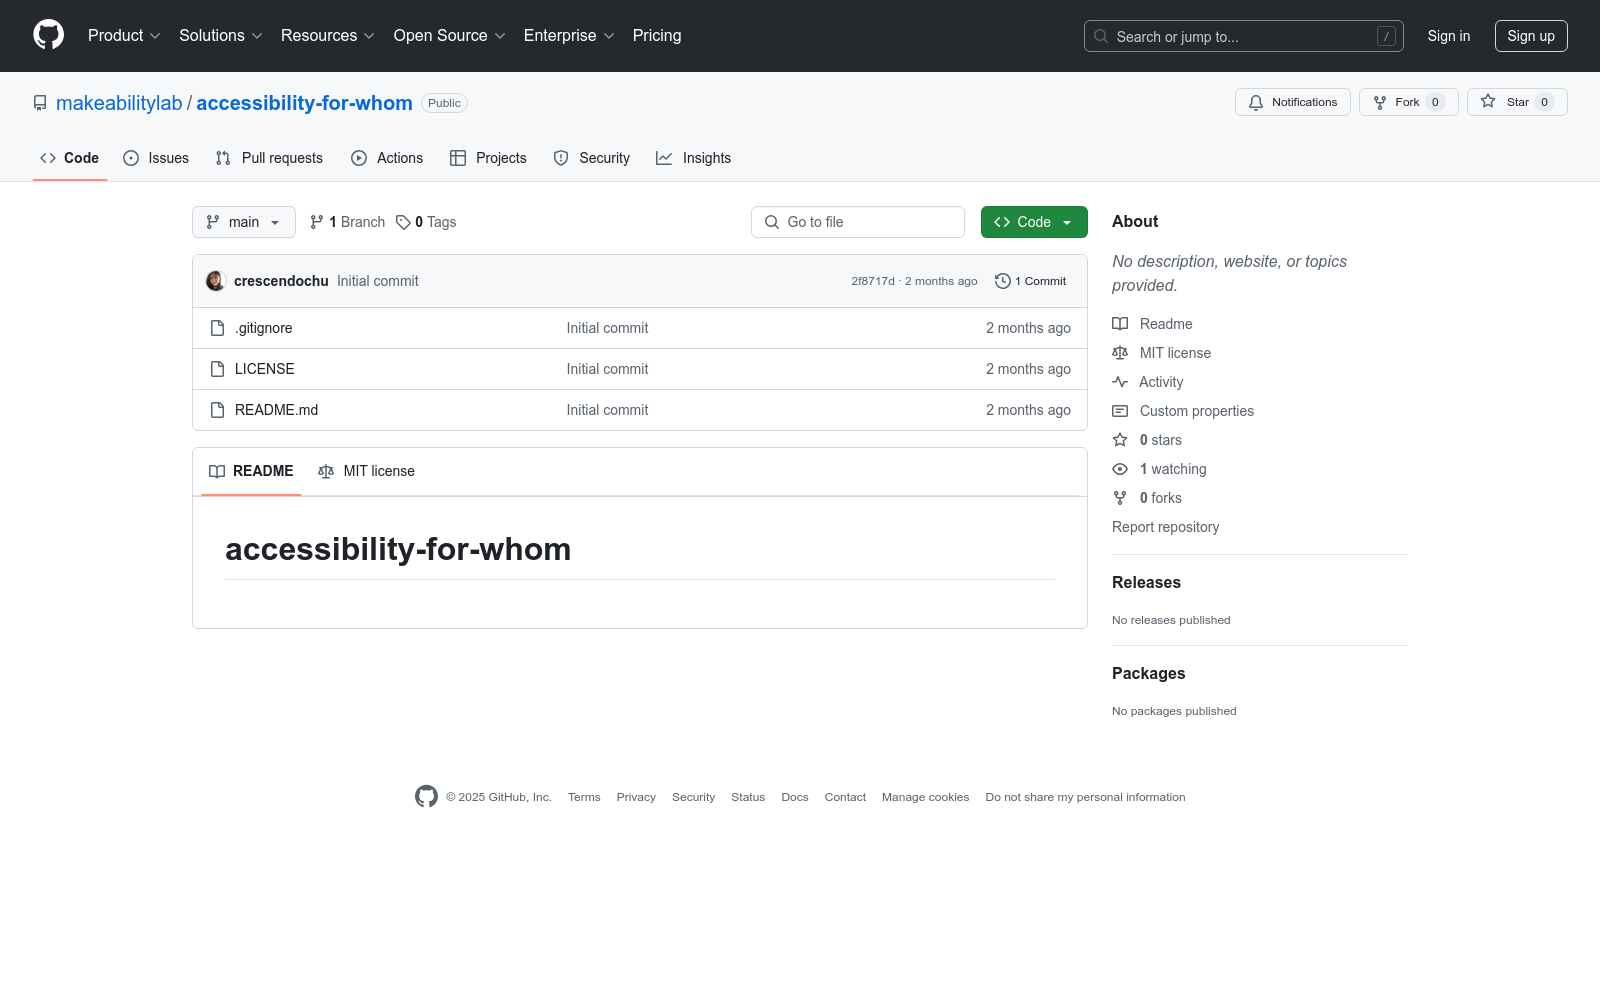Click the crescendochu avatar image
Image resolution: width=1600 pixels, height=1000 pixels.
pos(215,281)
